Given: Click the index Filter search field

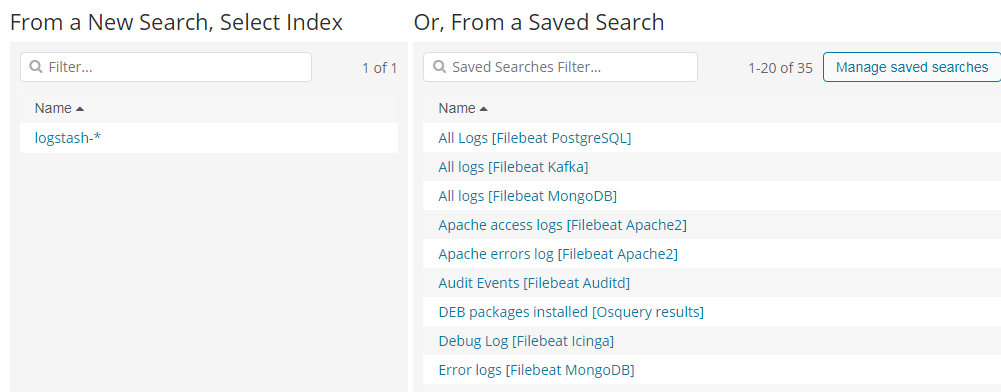Looking at the screenshot, I should pos(166,67).
